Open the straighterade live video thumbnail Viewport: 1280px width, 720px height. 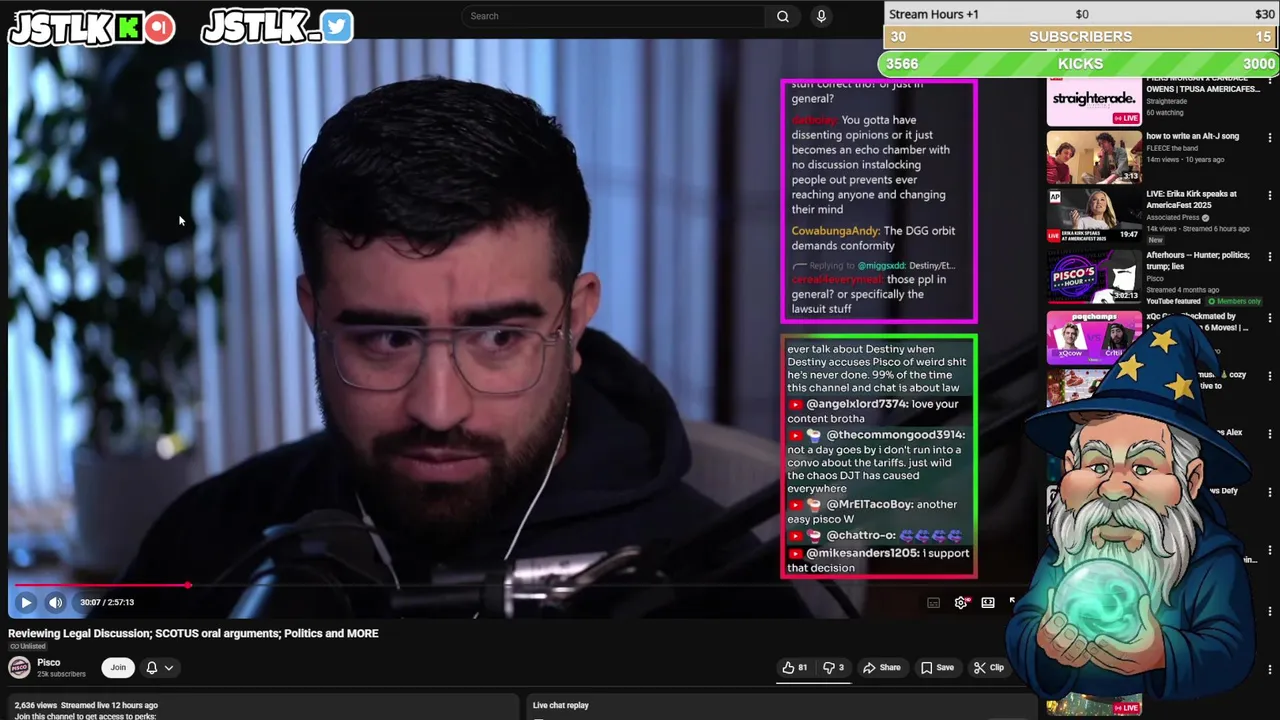[1094, 100]
